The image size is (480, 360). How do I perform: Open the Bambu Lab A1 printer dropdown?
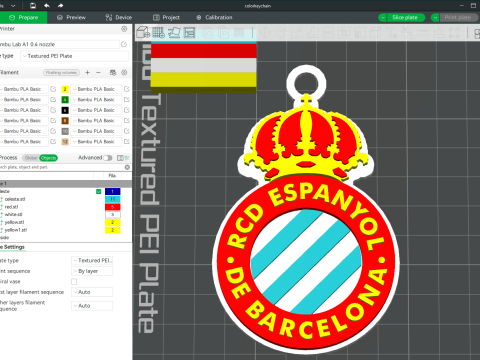click(x=58, y=44)
